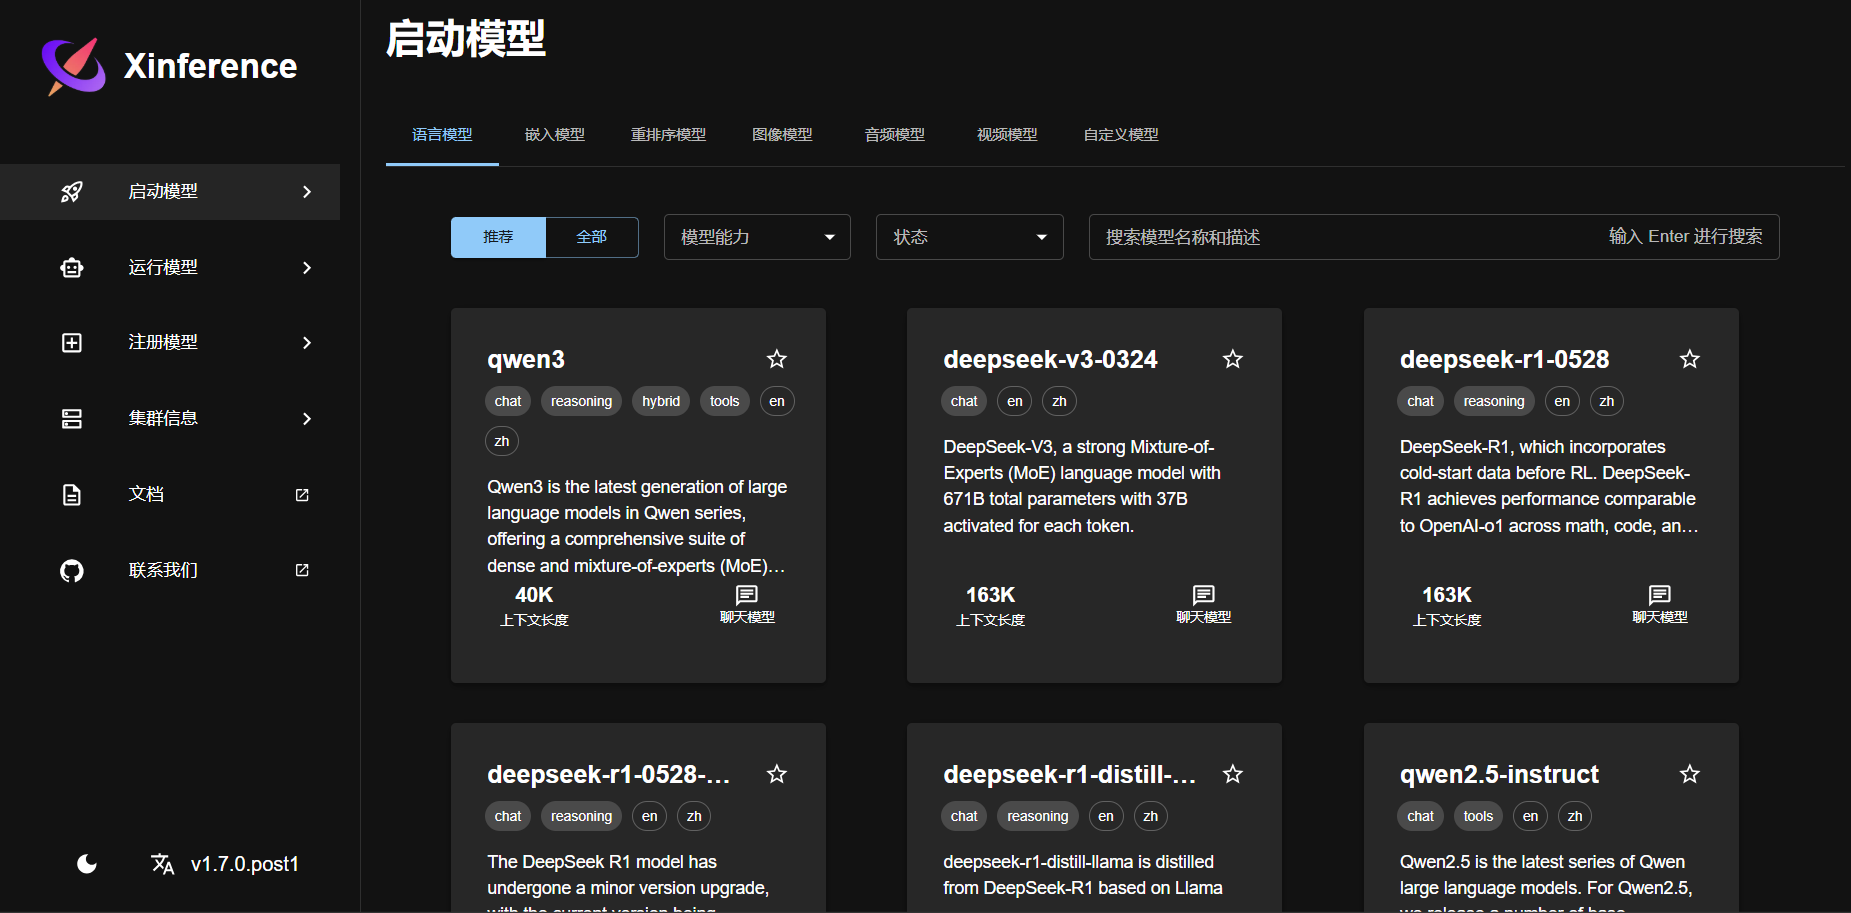
Task: Click chat model icon on deepseek-v3-0324 card
Action: tap(1204, 595)
